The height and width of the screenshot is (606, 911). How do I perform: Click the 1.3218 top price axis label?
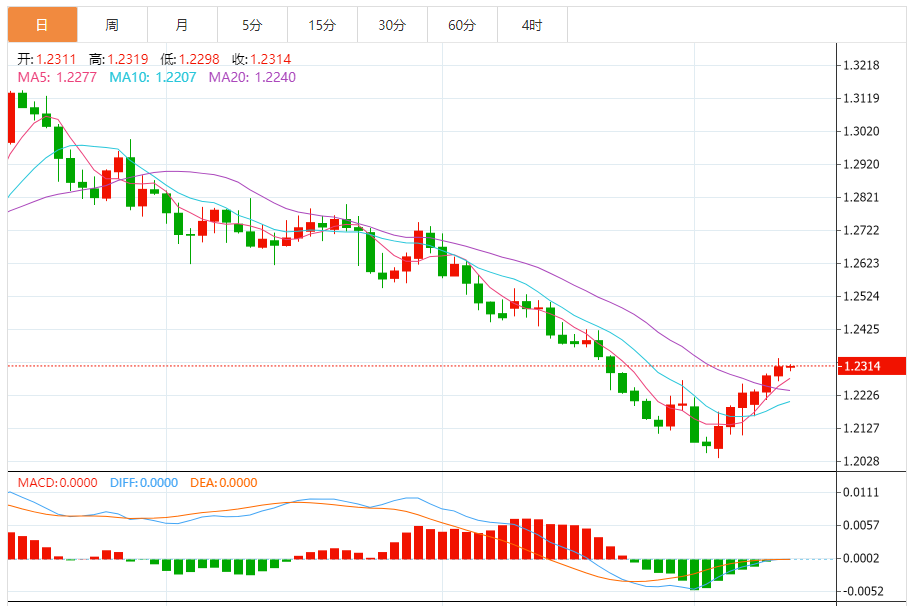(862, 65)
